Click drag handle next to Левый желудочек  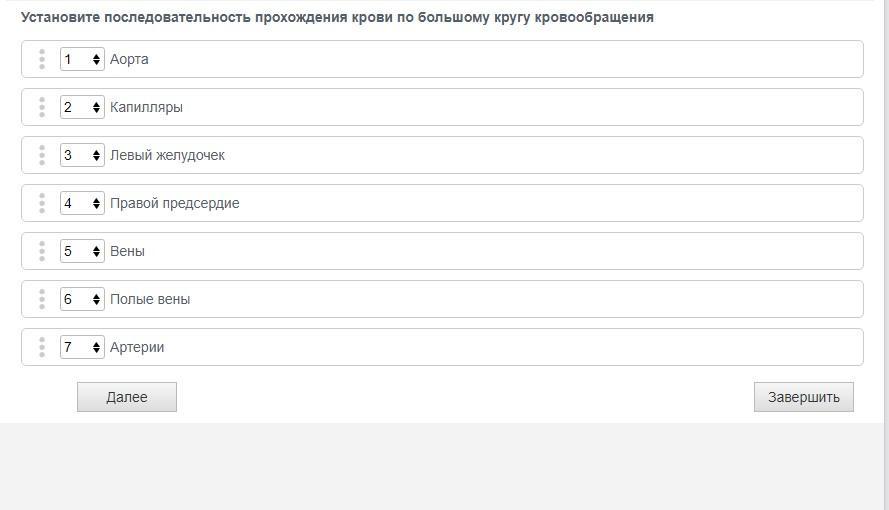tap(42, 155)
